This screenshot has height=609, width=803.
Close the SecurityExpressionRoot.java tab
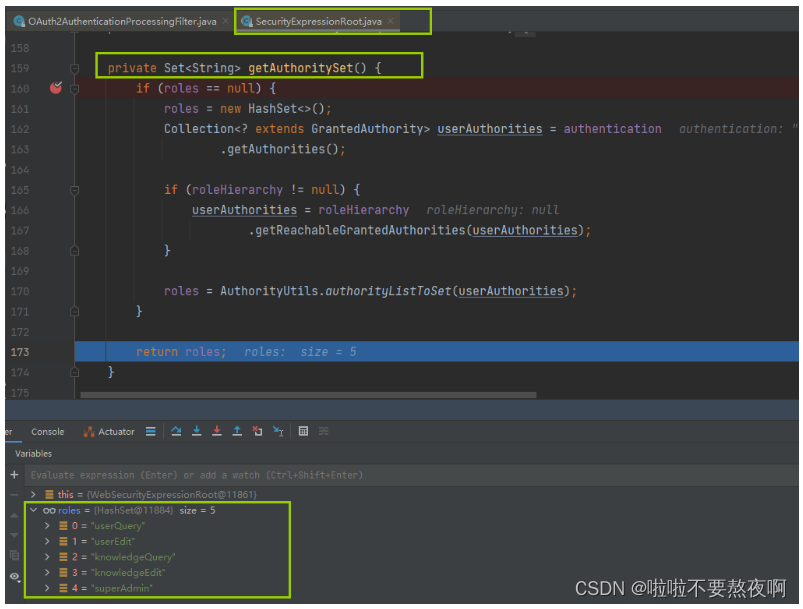pyautogui.click(x=391, y=21)
